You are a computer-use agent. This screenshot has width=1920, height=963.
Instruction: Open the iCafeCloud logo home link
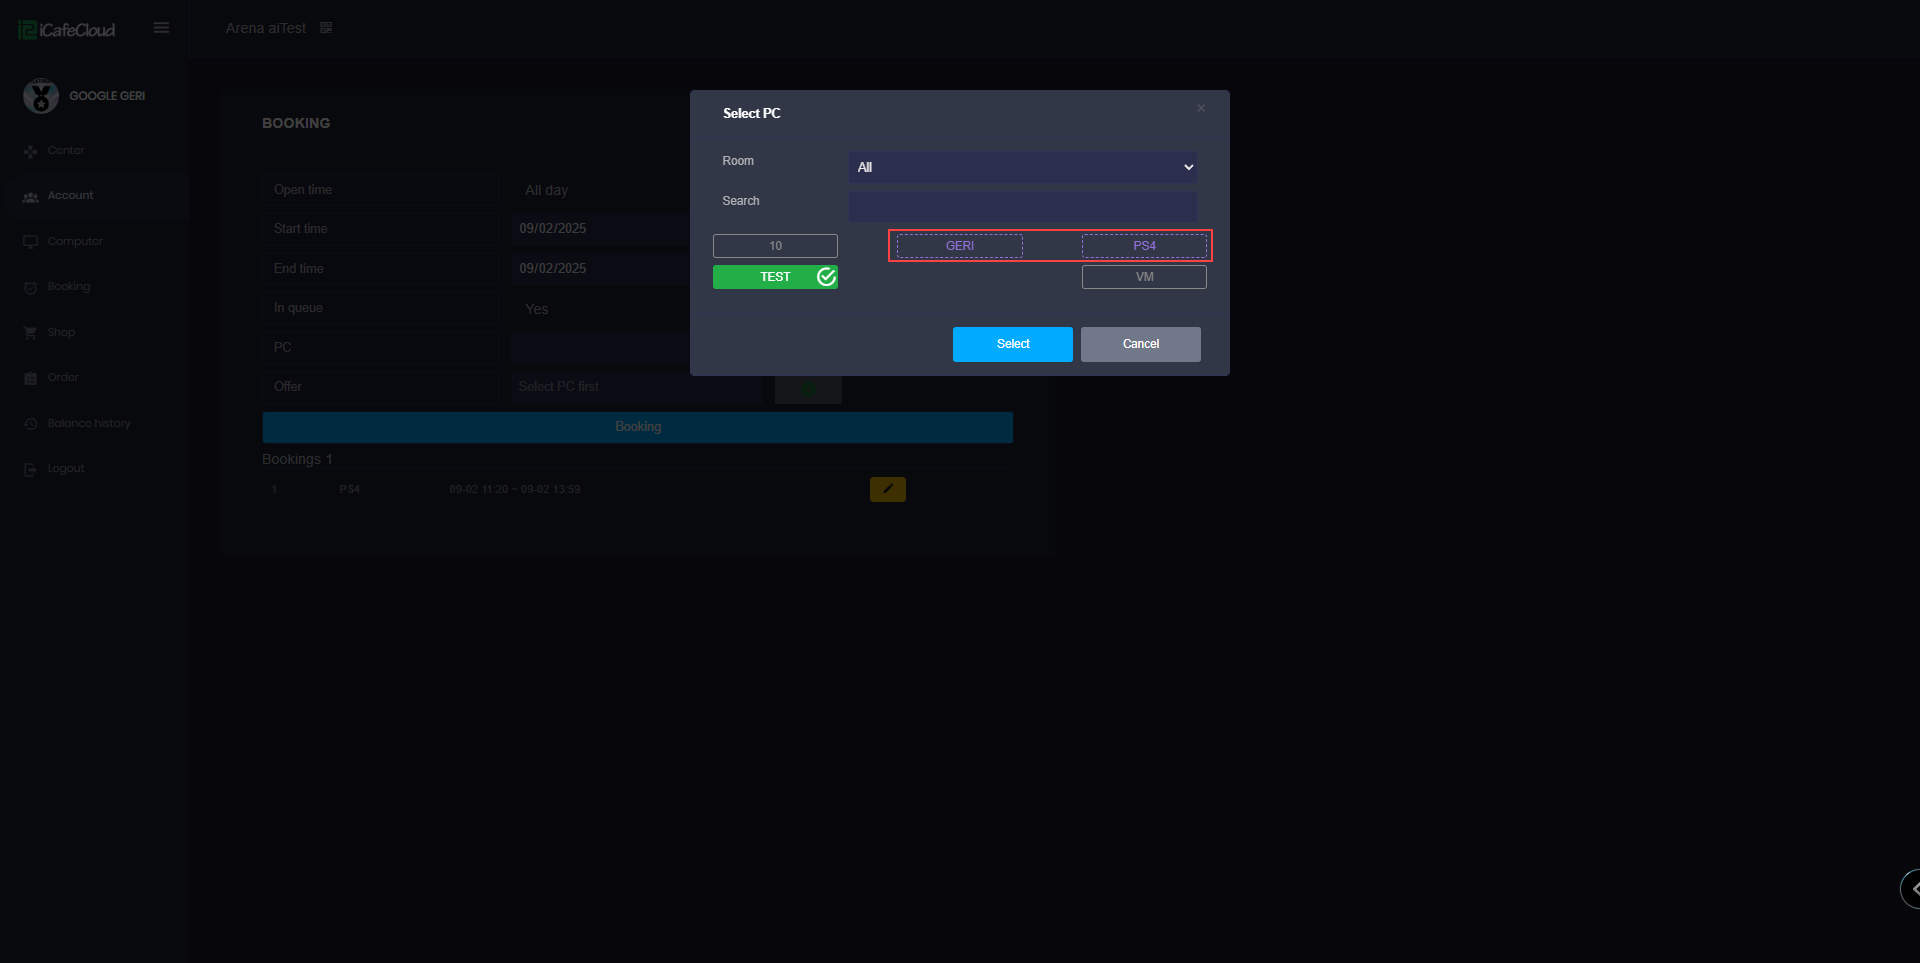click(x=67, y=30)
